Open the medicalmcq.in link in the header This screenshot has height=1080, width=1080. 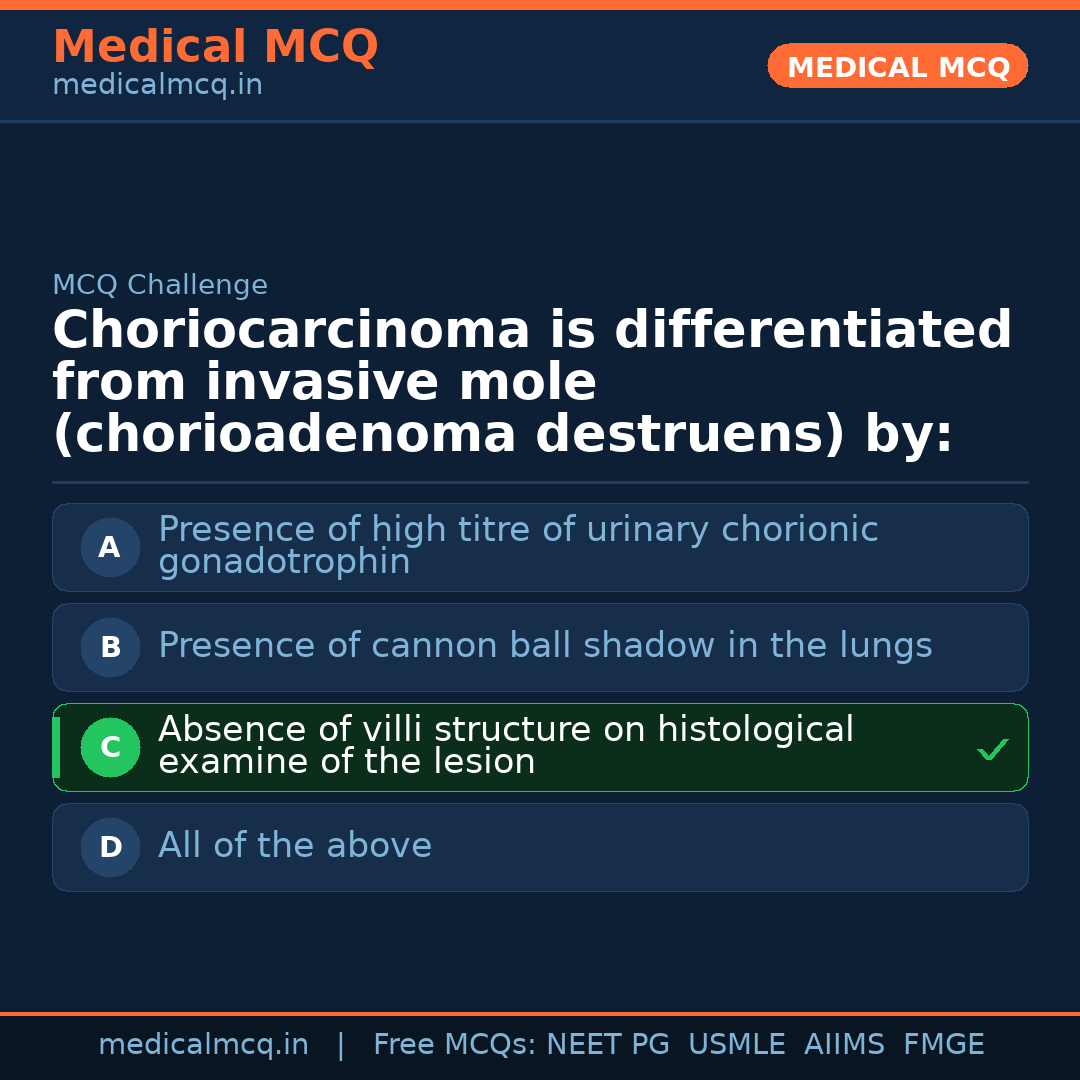(157, 86)
